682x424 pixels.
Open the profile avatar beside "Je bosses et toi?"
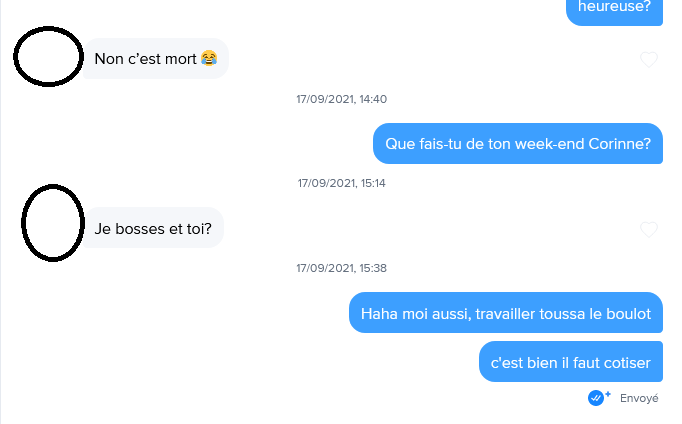tap(53, 223)
